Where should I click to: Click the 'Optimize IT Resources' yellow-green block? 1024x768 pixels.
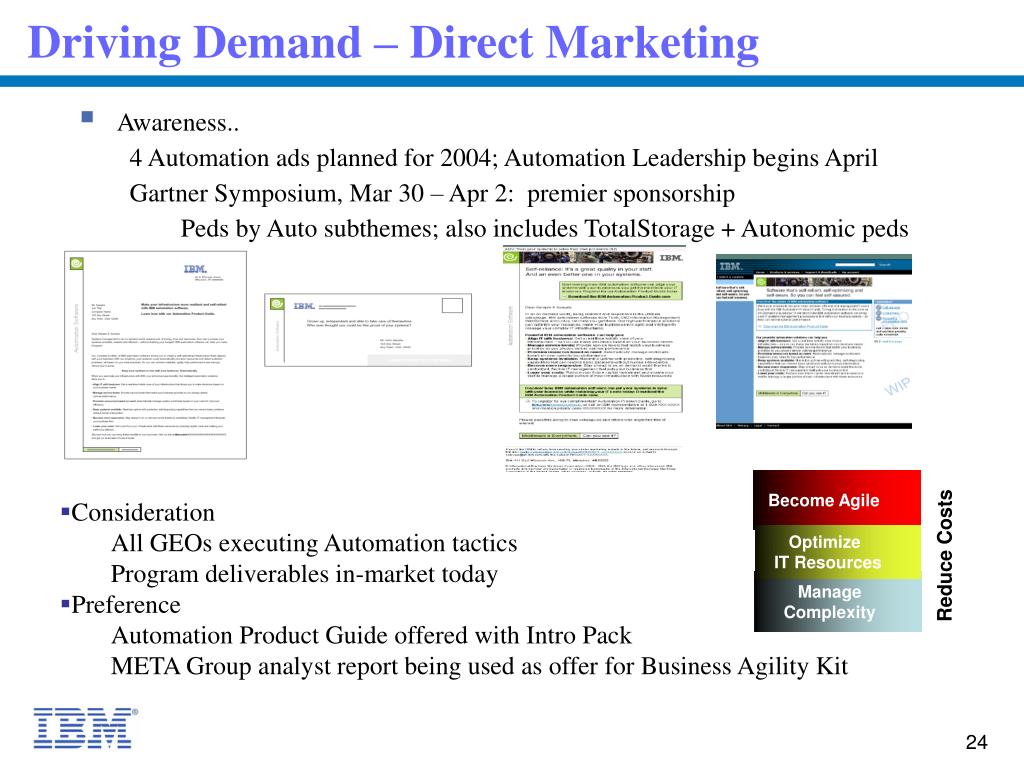click(838, 552)
